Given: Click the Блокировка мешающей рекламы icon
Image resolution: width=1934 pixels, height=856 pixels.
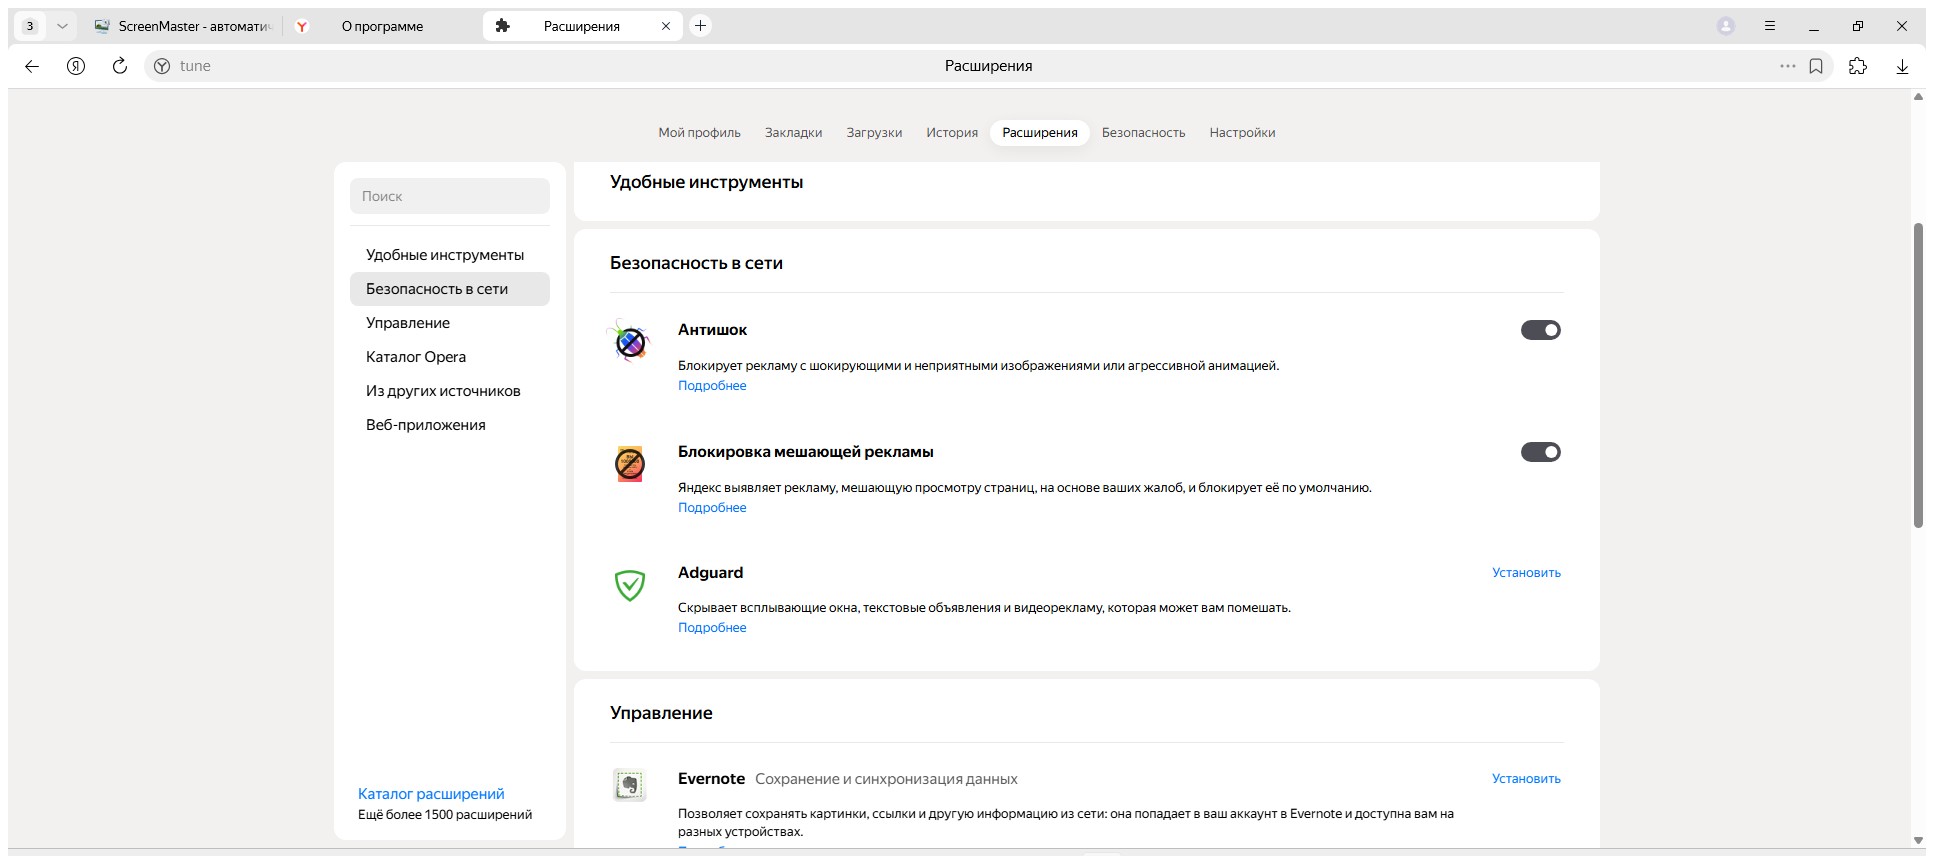Looking at the screenshot, I should pos(630,464).
